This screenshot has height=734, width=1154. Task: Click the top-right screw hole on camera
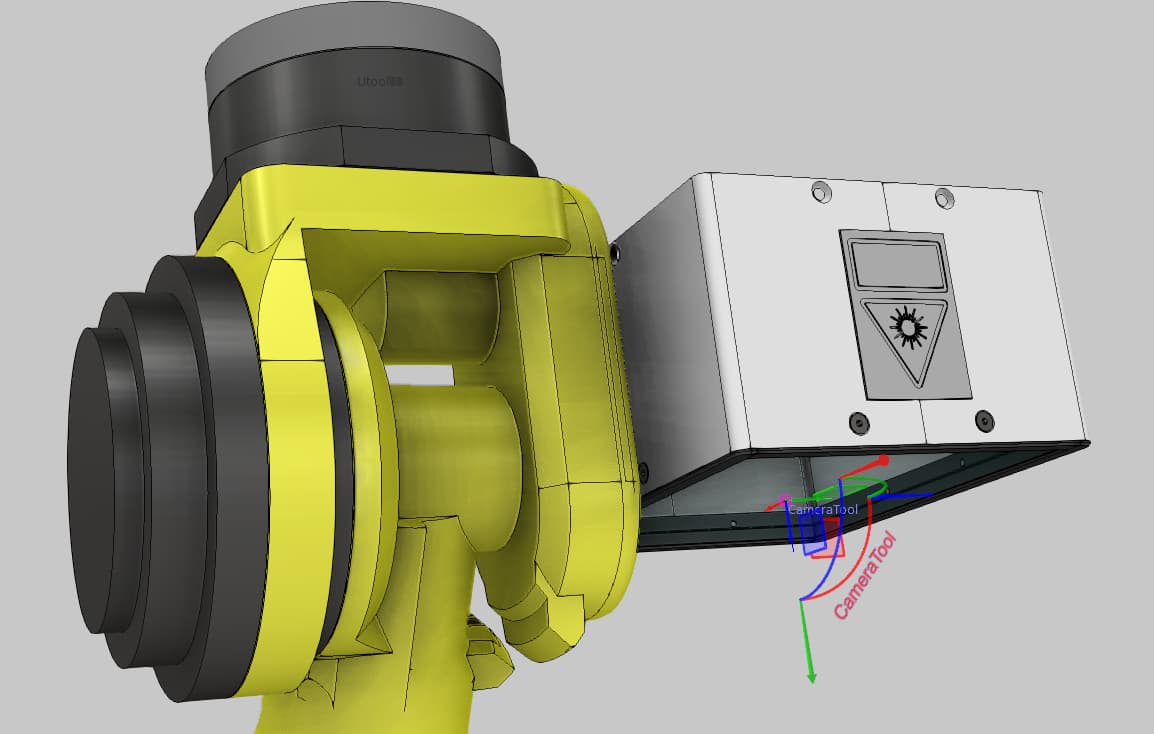944,198
